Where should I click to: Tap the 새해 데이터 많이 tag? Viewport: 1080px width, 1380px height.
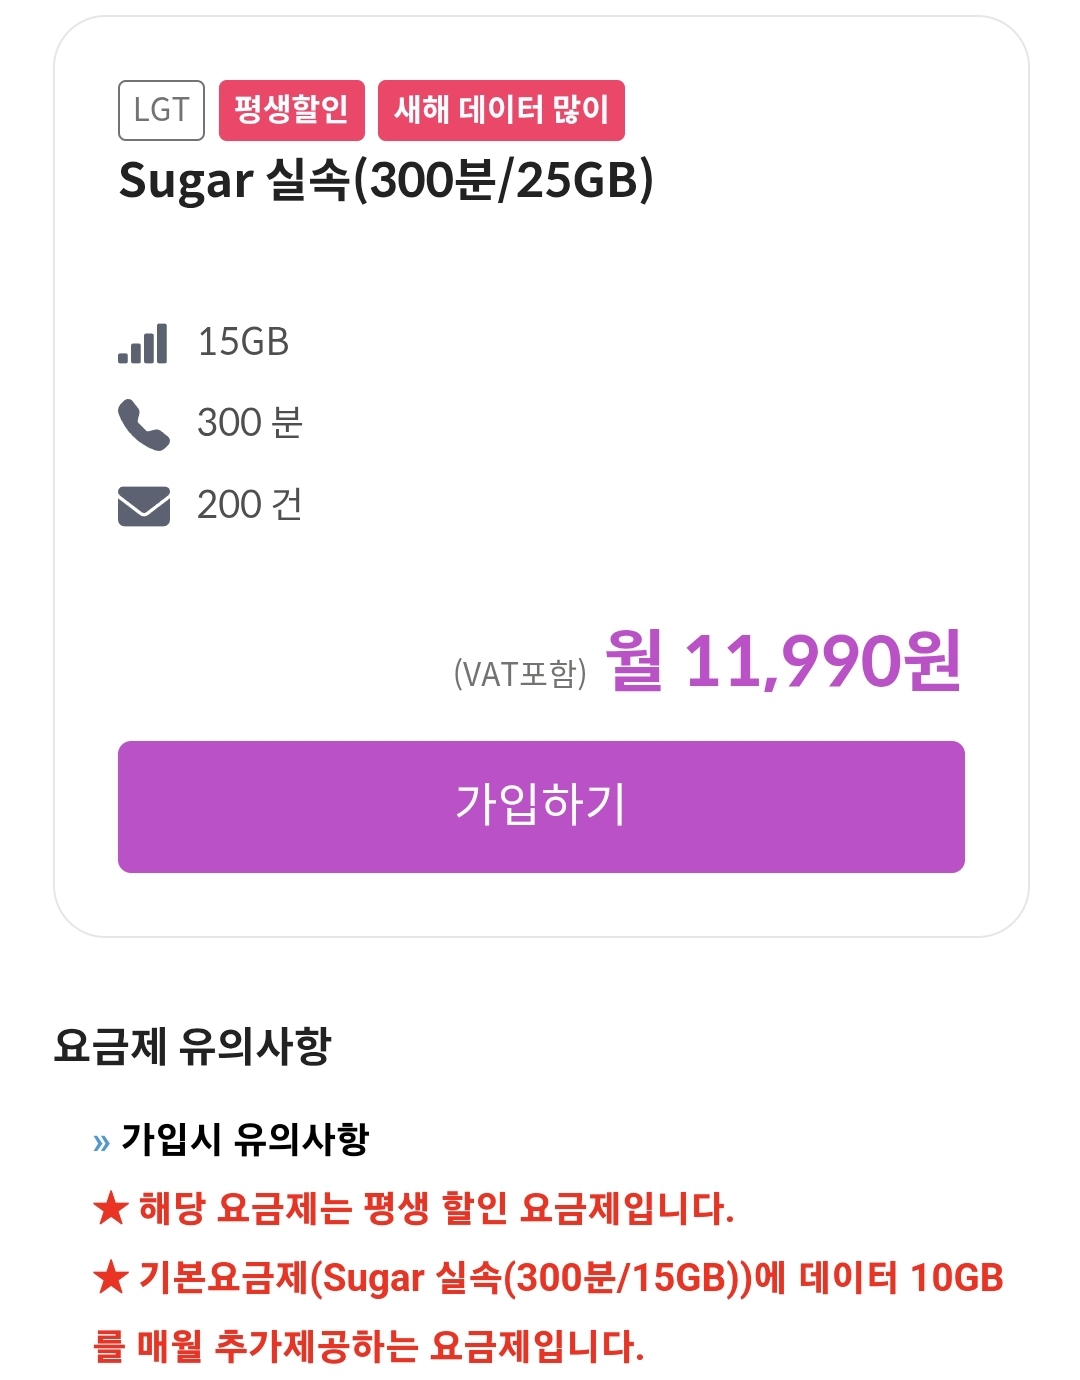501,110
